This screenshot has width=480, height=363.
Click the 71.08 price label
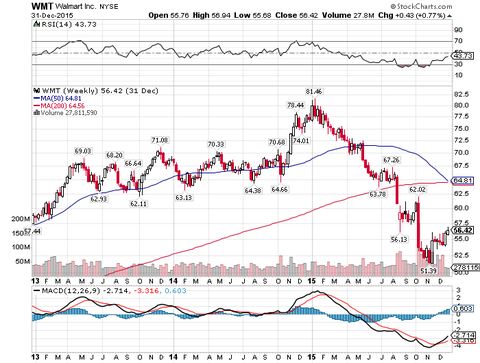pyautogui.click(x=160, y=140)
